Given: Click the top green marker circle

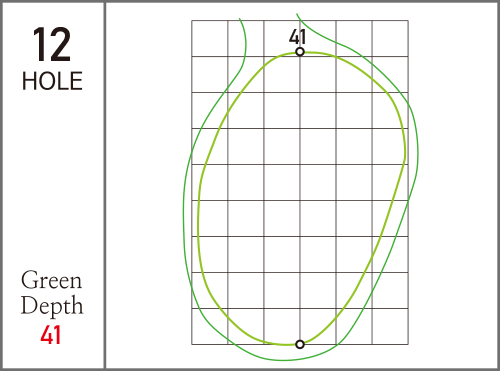Looking at the screenshot, I should pyautogui.click(x=300, y=52).
